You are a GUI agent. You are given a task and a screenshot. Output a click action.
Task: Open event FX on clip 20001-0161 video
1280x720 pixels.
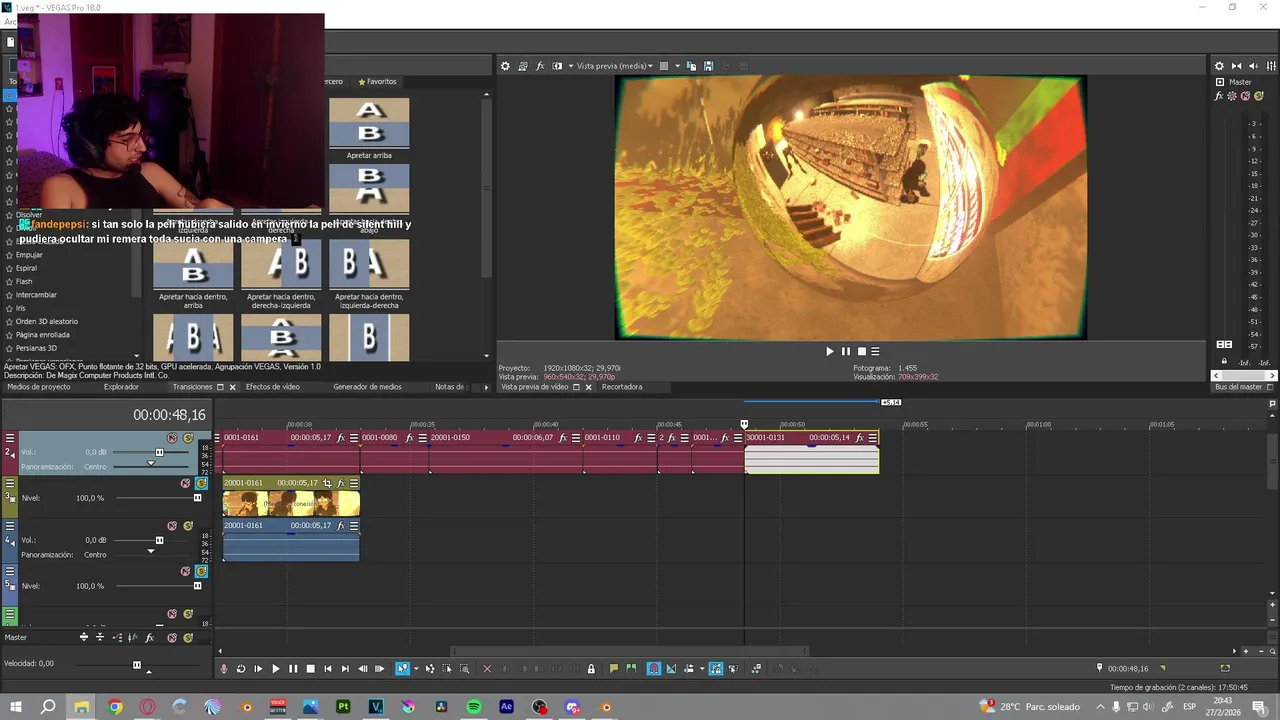click(x=341, y=483)
